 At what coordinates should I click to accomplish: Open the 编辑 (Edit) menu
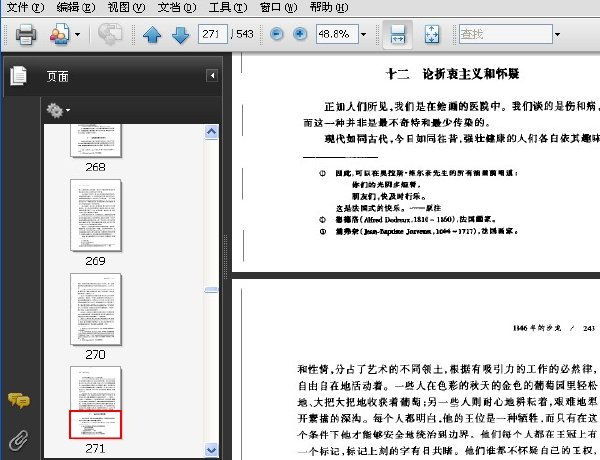76,7
